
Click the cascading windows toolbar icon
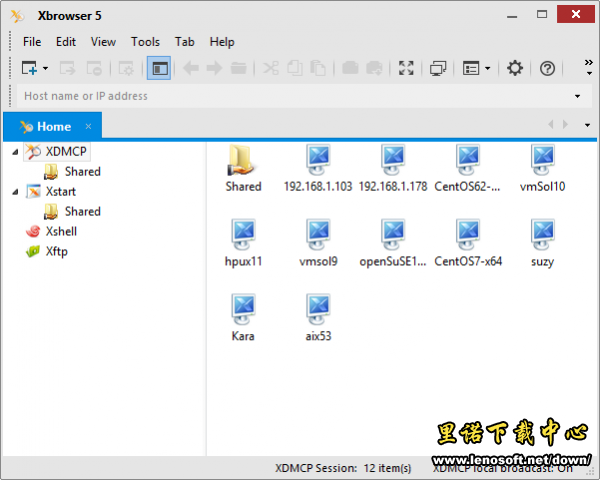point(438,69)
